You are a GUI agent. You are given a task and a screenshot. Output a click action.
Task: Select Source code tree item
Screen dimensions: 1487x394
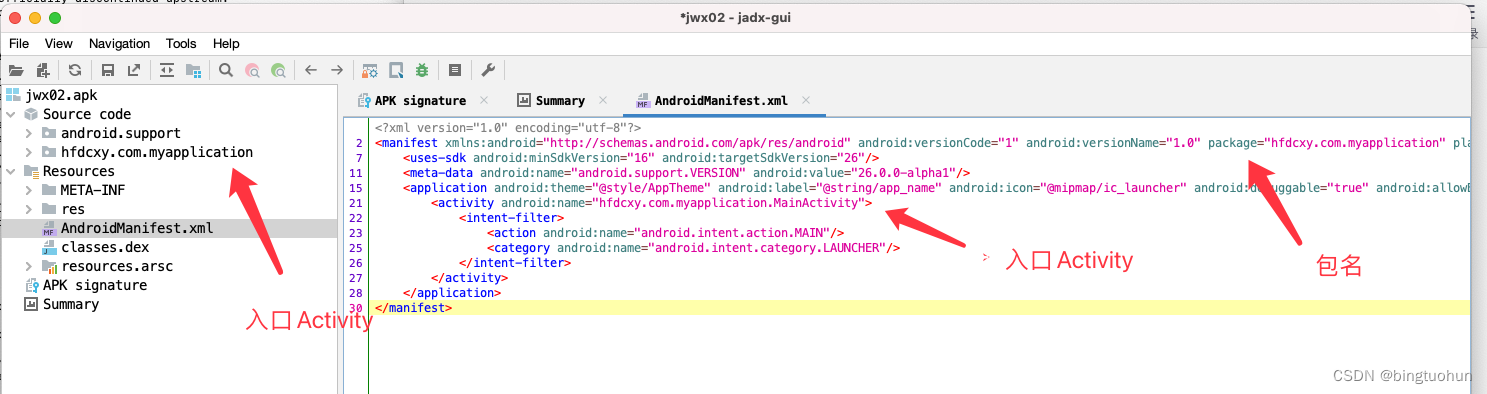[x=86, y=114]
